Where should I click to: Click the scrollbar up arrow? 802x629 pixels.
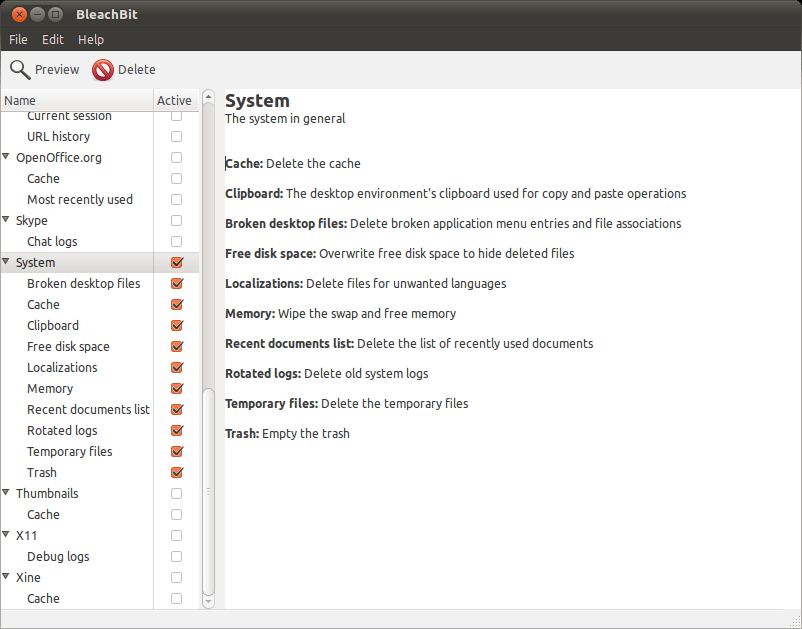point(208,96)
